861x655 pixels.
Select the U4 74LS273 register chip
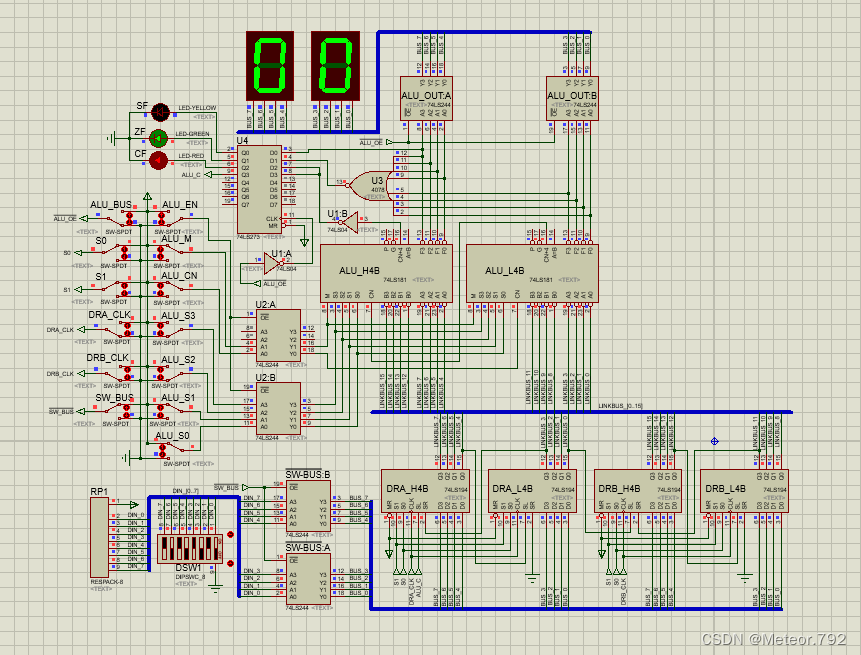(259, 189)
